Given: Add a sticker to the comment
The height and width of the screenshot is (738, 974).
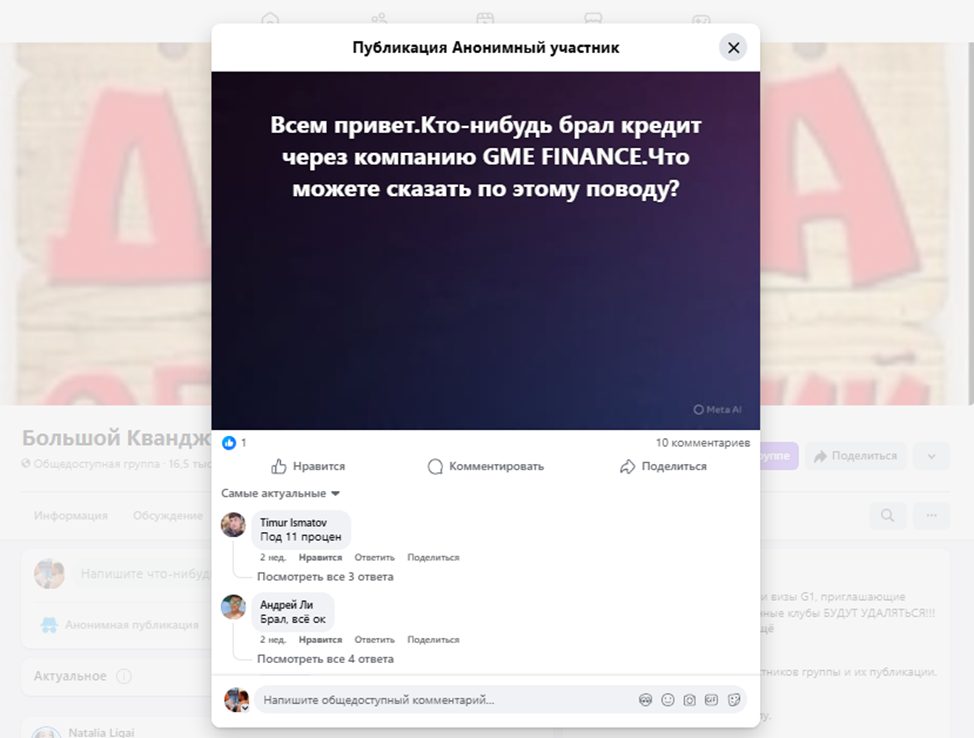Looking at the screenshot, I should [733, 700].
